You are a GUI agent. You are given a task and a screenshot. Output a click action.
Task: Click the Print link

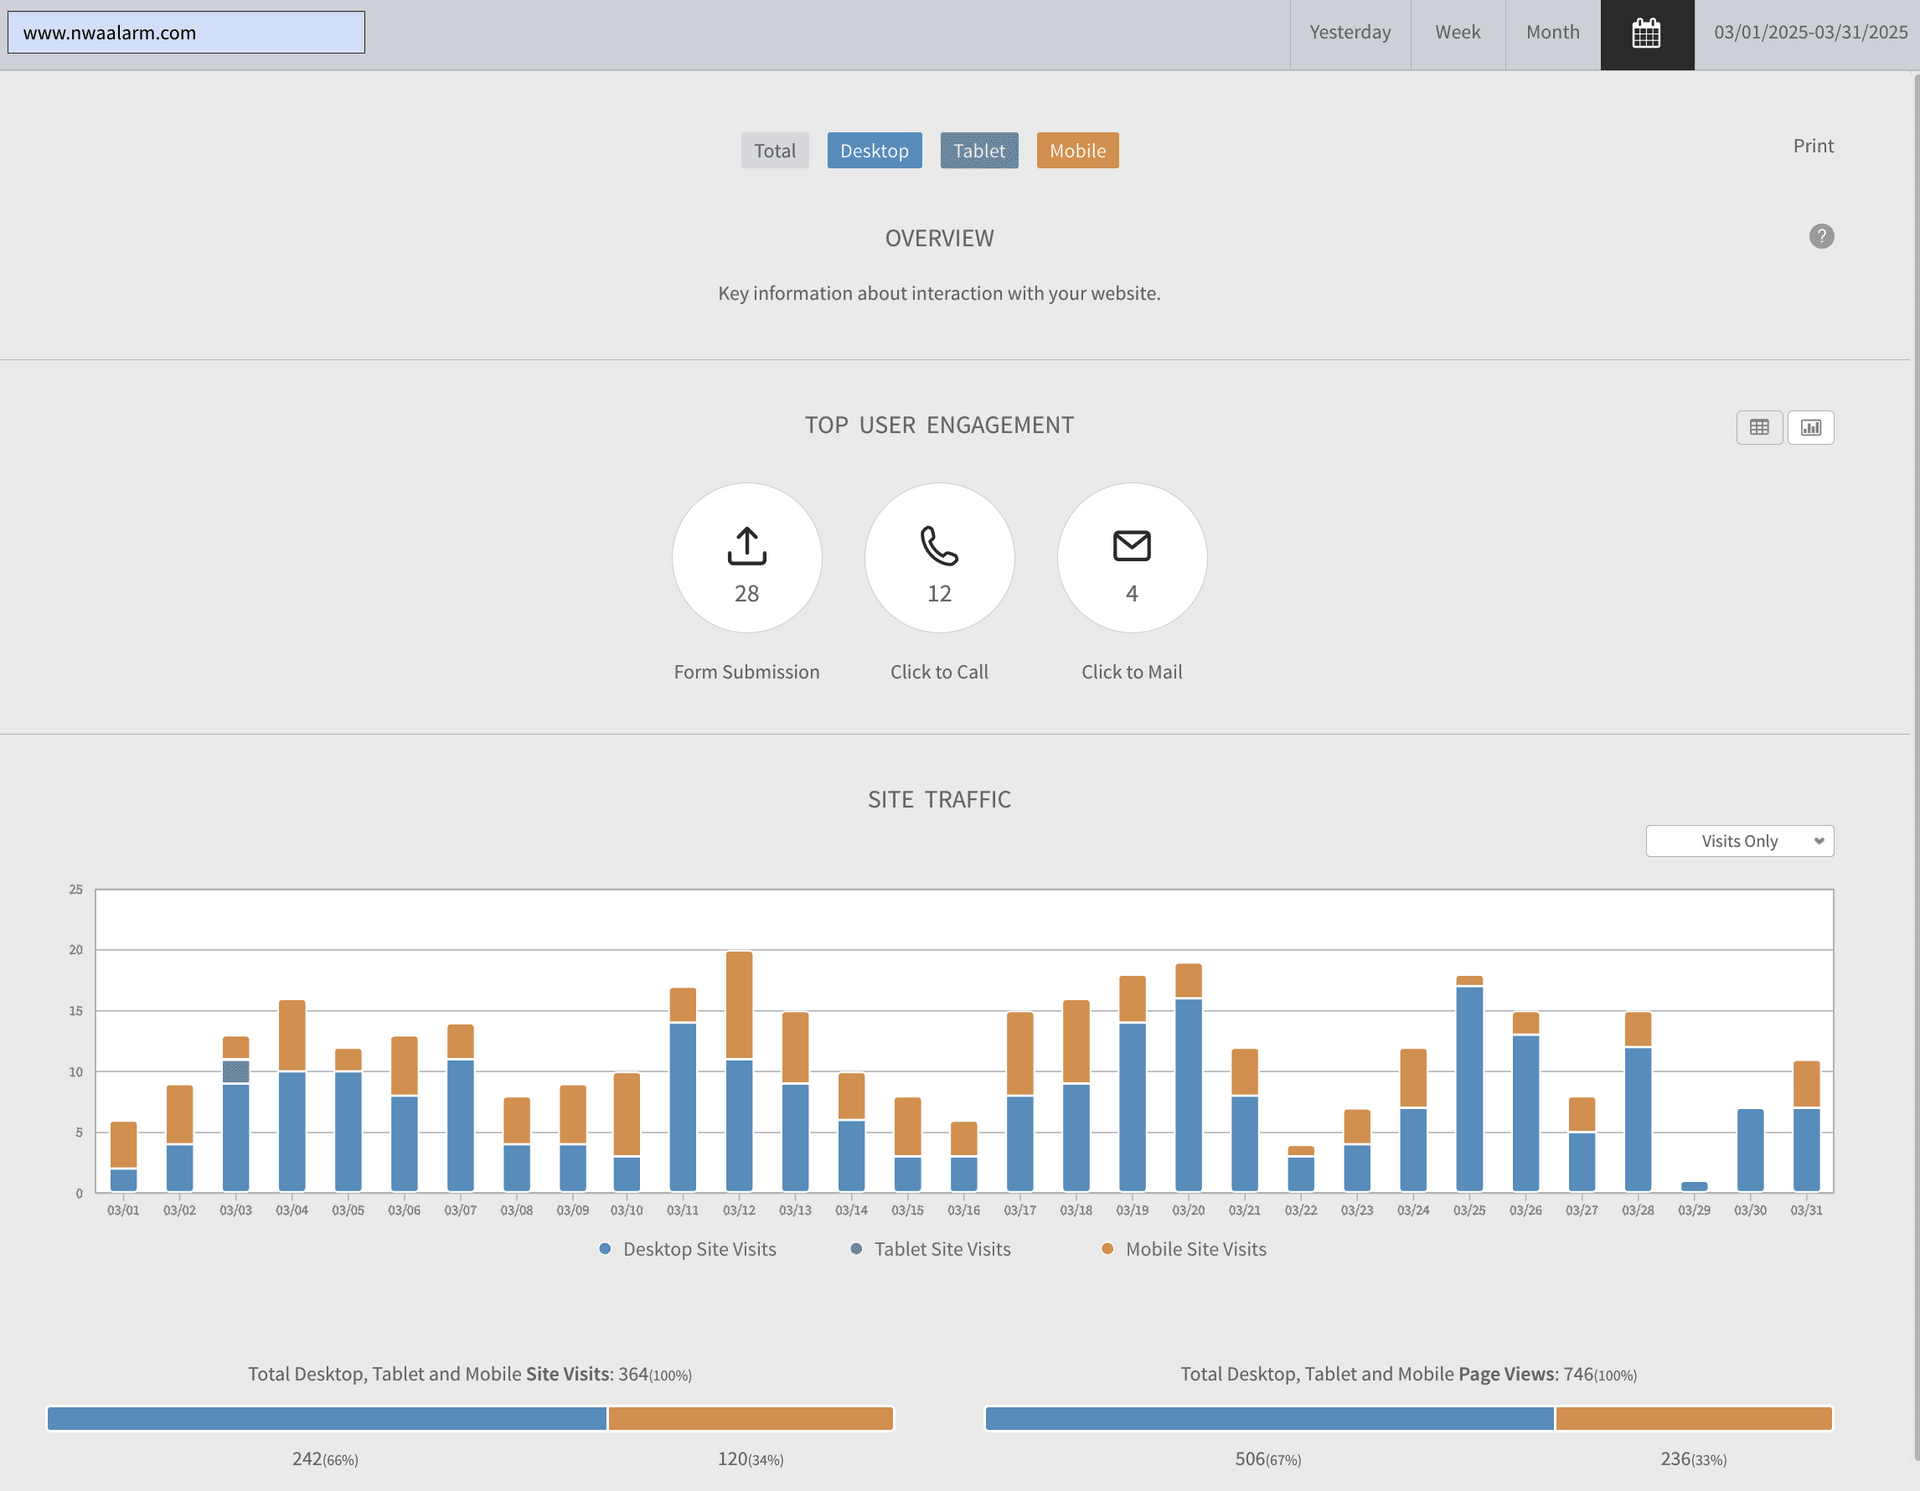[1812, 146]
